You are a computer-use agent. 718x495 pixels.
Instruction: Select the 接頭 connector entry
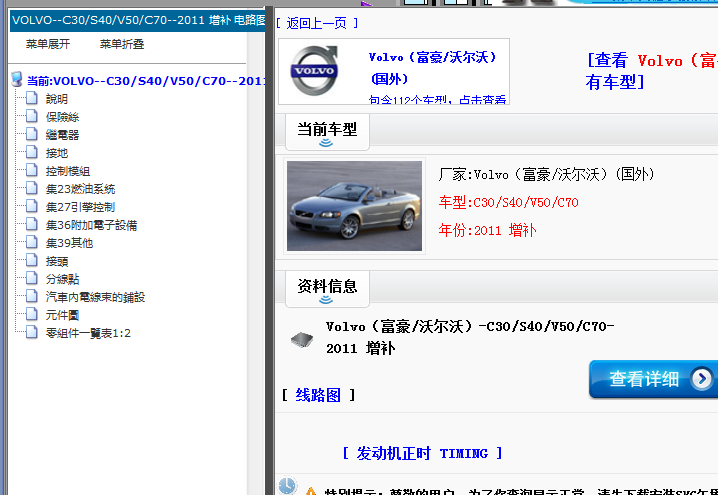pyautogui.click(x=57, y=261)
